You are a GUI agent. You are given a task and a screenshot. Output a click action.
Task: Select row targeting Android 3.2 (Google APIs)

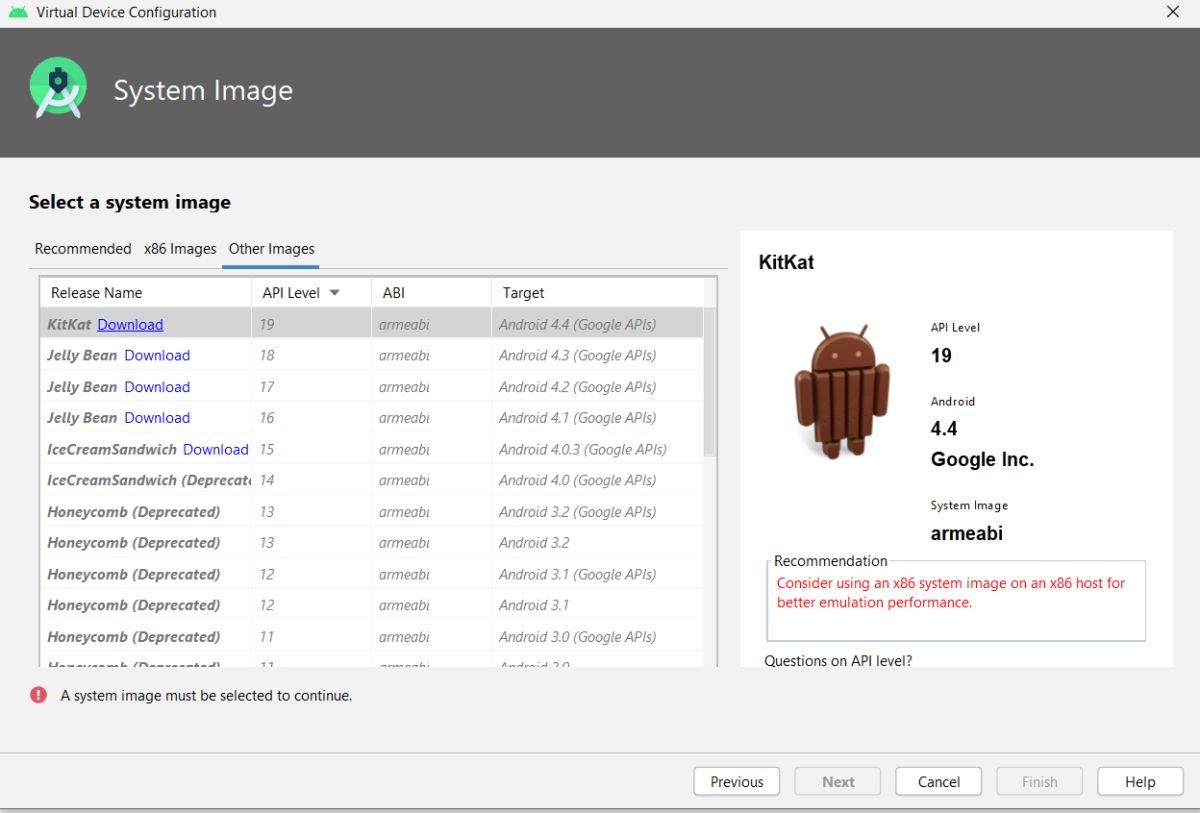372,511
